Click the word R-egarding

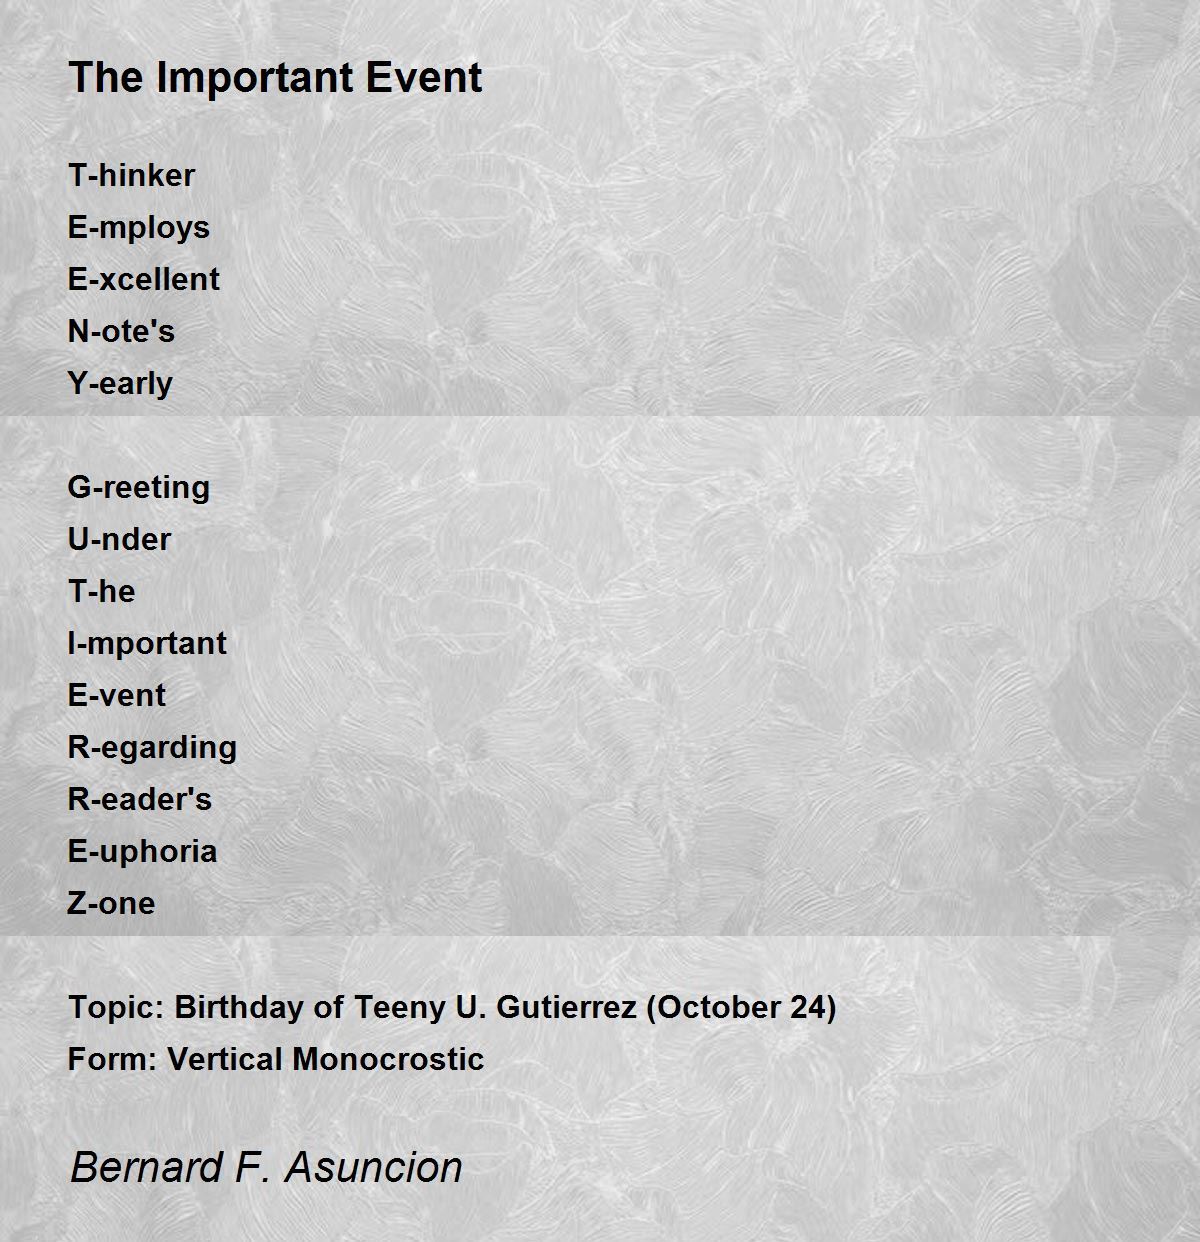point(152,749)
